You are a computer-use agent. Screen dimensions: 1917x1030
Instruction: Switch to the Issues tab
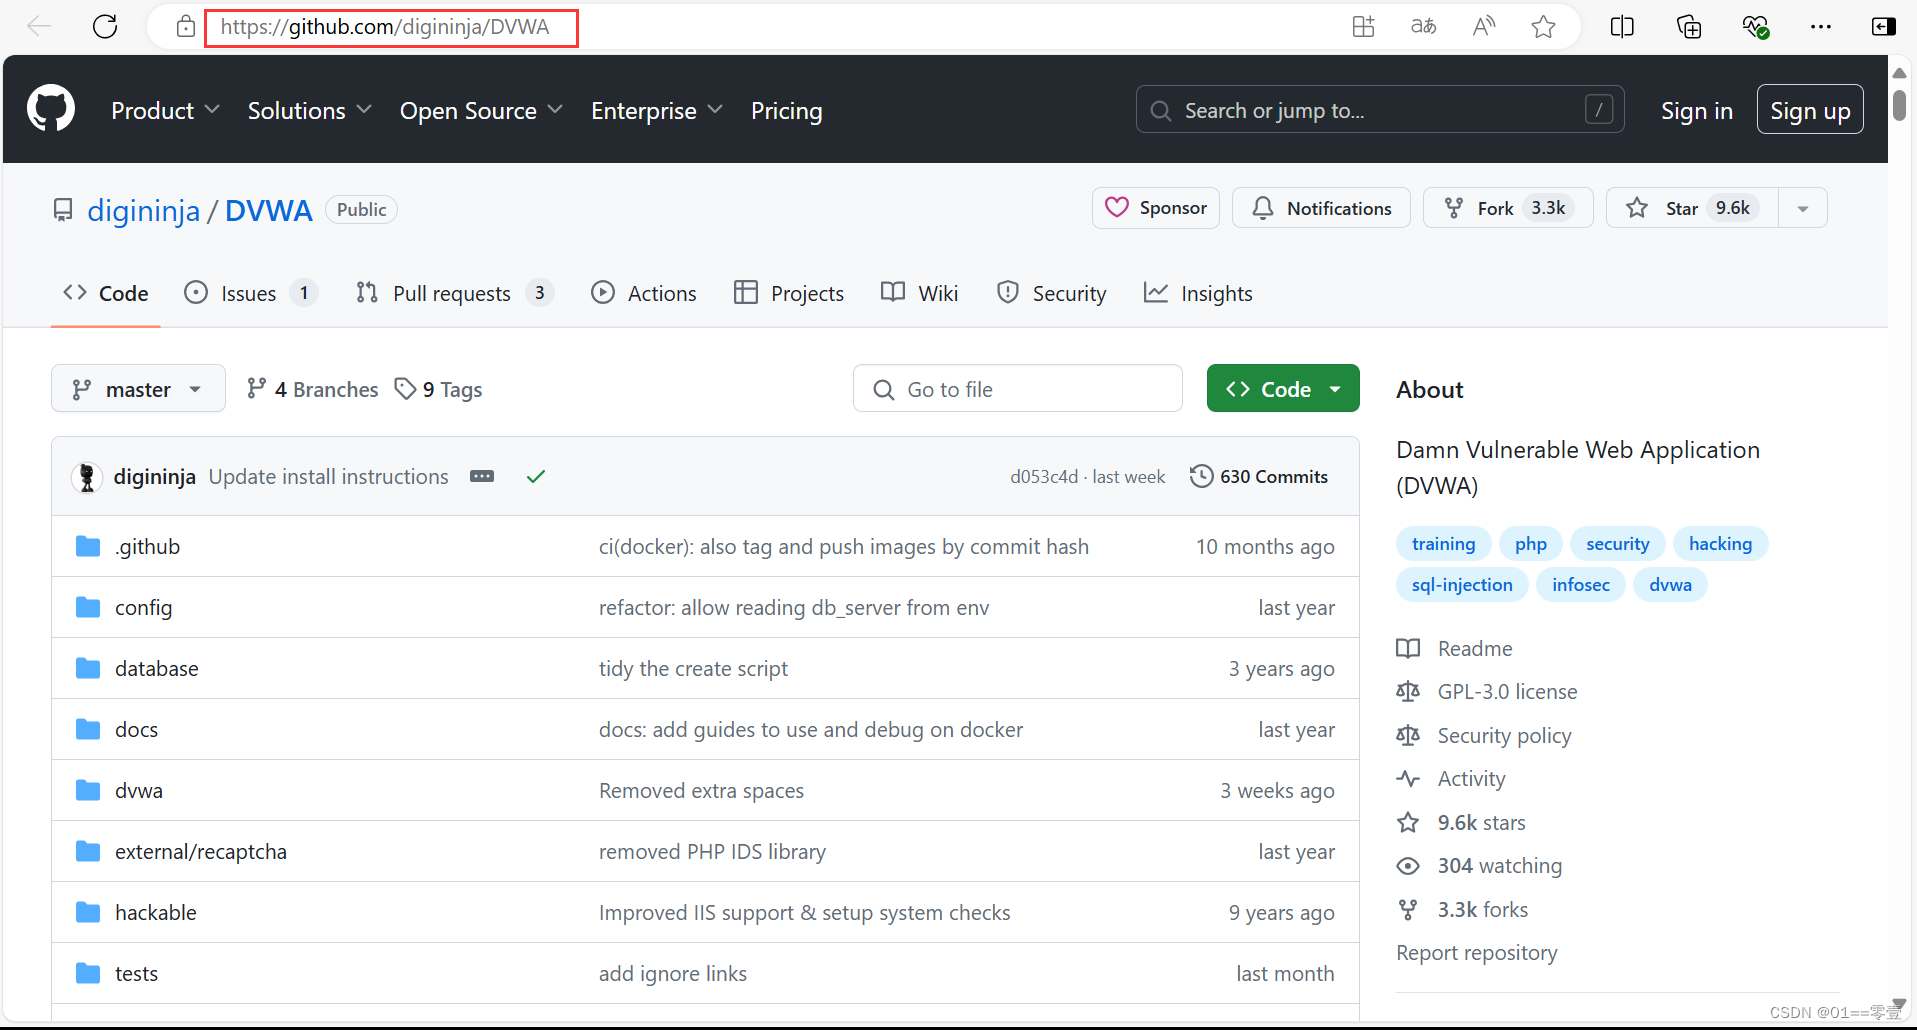251,293
